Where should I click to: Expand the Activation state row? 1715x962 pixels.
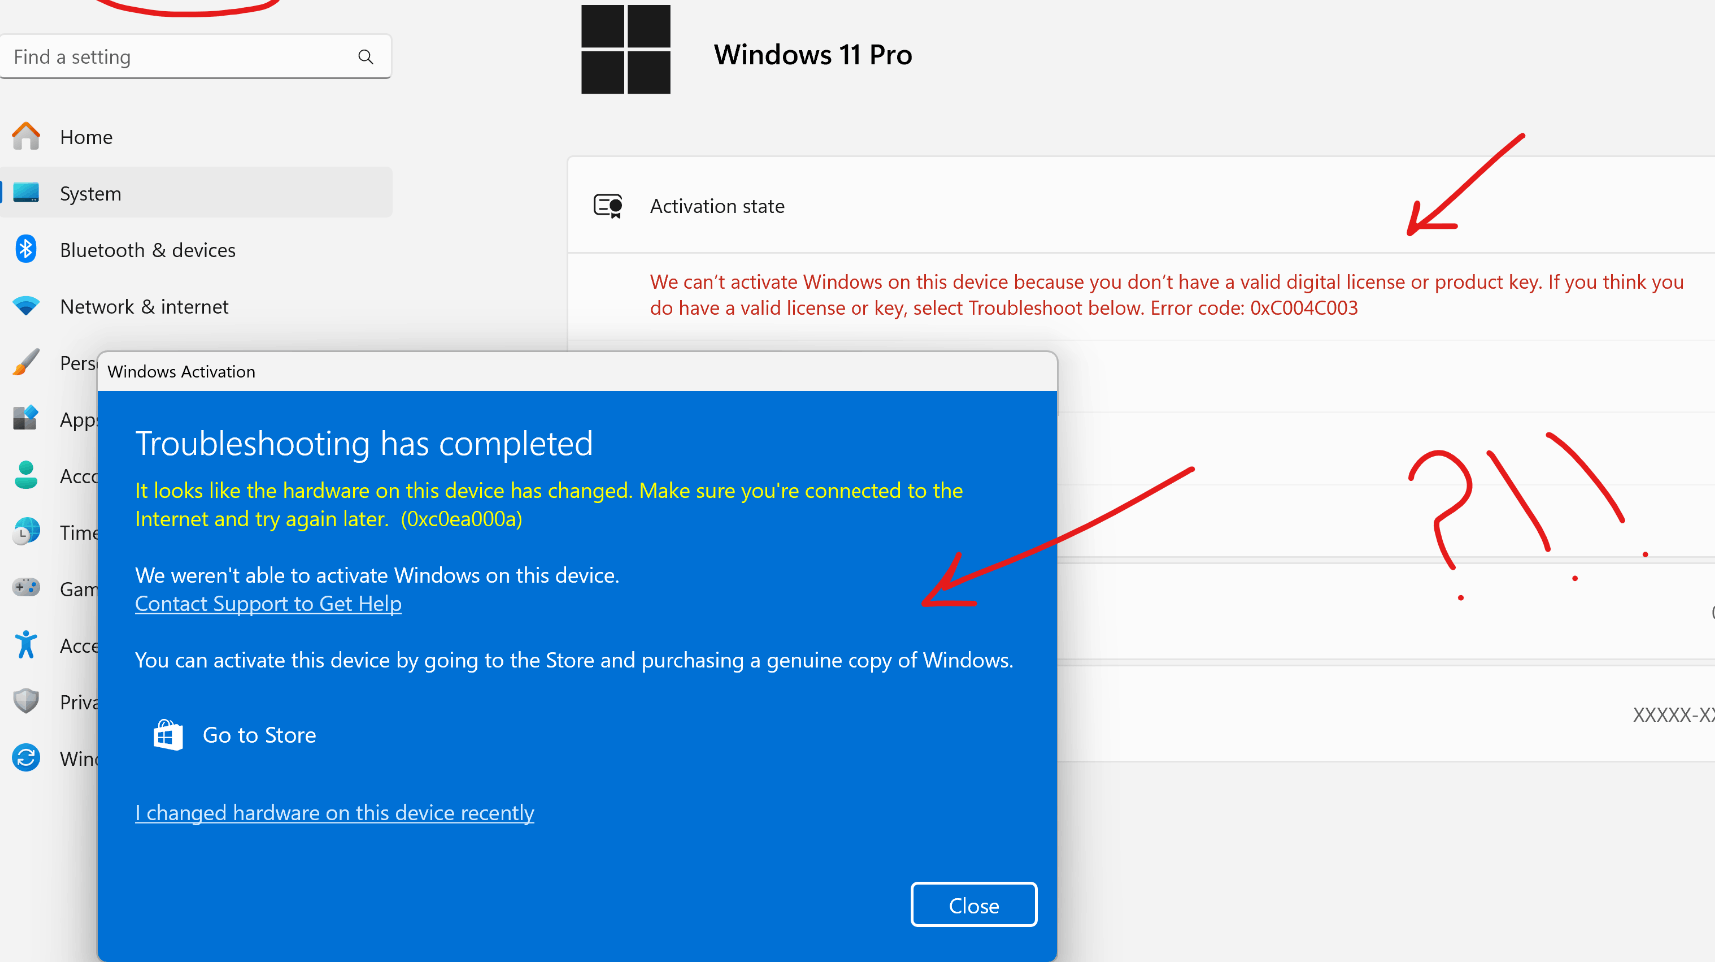coord(1141,206)
